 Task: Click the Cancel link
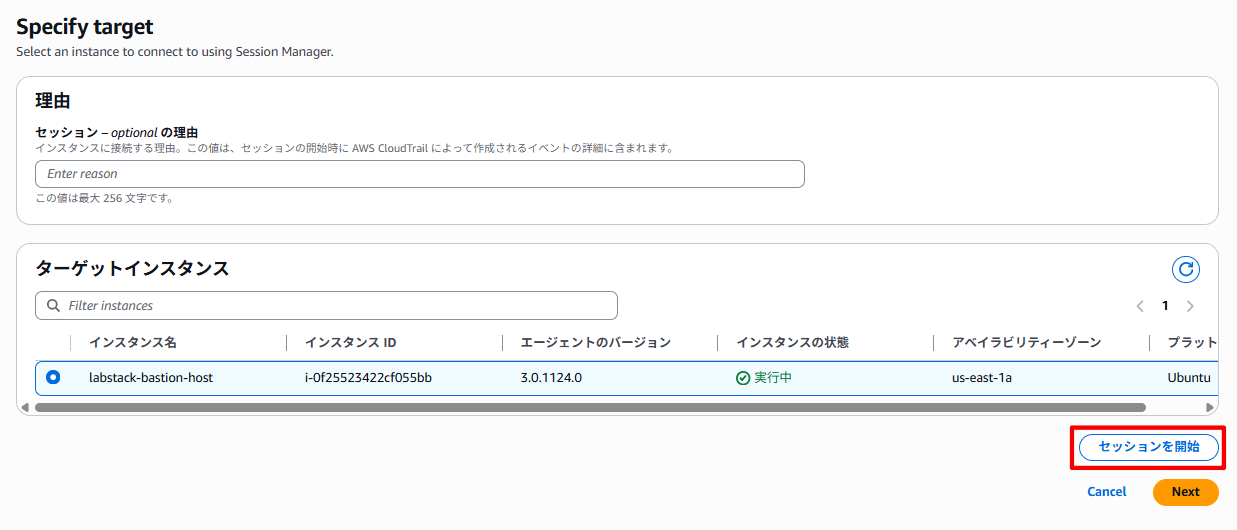click(x=1107, y=492)
